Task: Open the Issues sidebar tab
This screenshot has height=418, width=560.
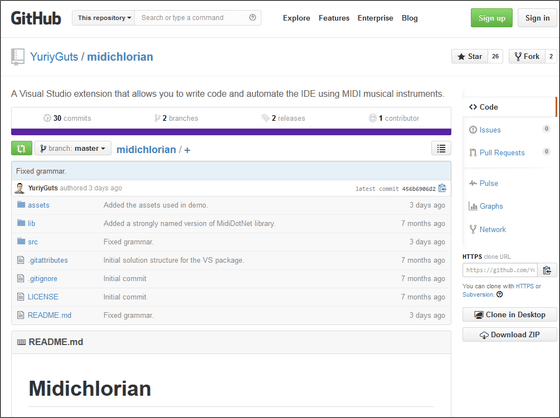Action: tap(490, 130)
